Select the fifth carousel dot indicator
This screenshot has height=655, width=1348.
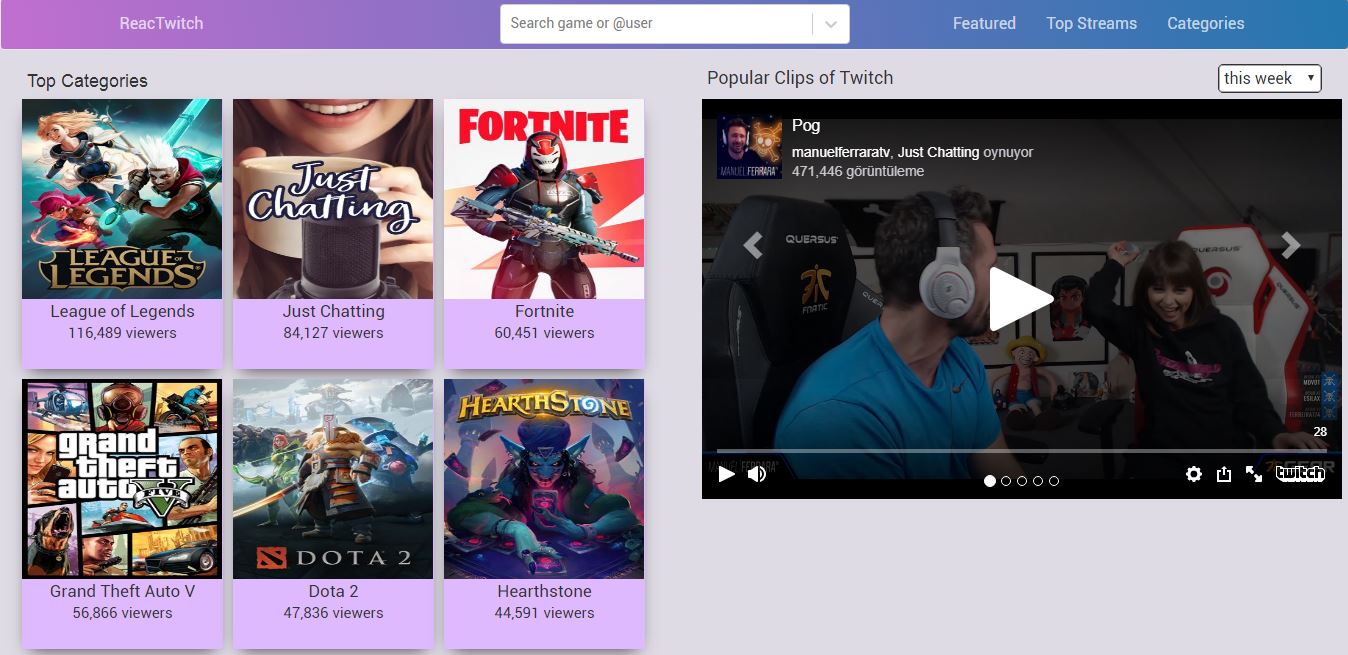tap(1054, 481)
